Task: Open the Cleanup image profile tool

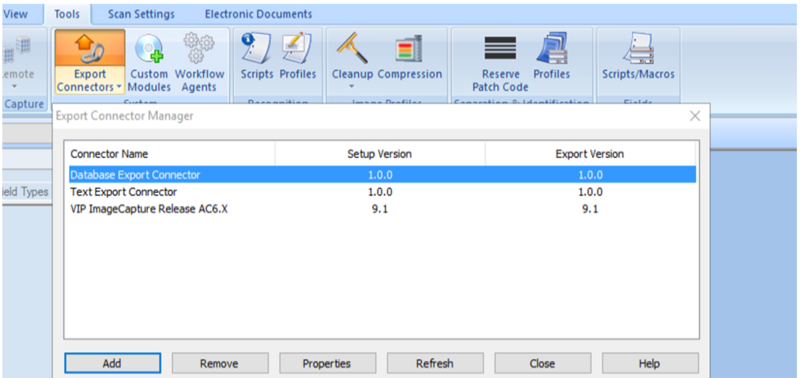Action: point(353,60)
